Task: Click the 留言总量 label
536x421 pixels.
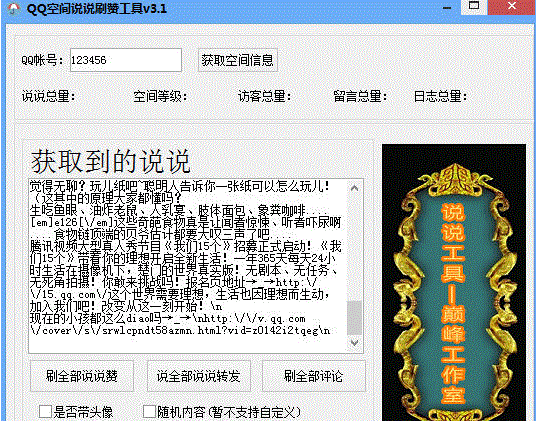Action: (360, 96)
